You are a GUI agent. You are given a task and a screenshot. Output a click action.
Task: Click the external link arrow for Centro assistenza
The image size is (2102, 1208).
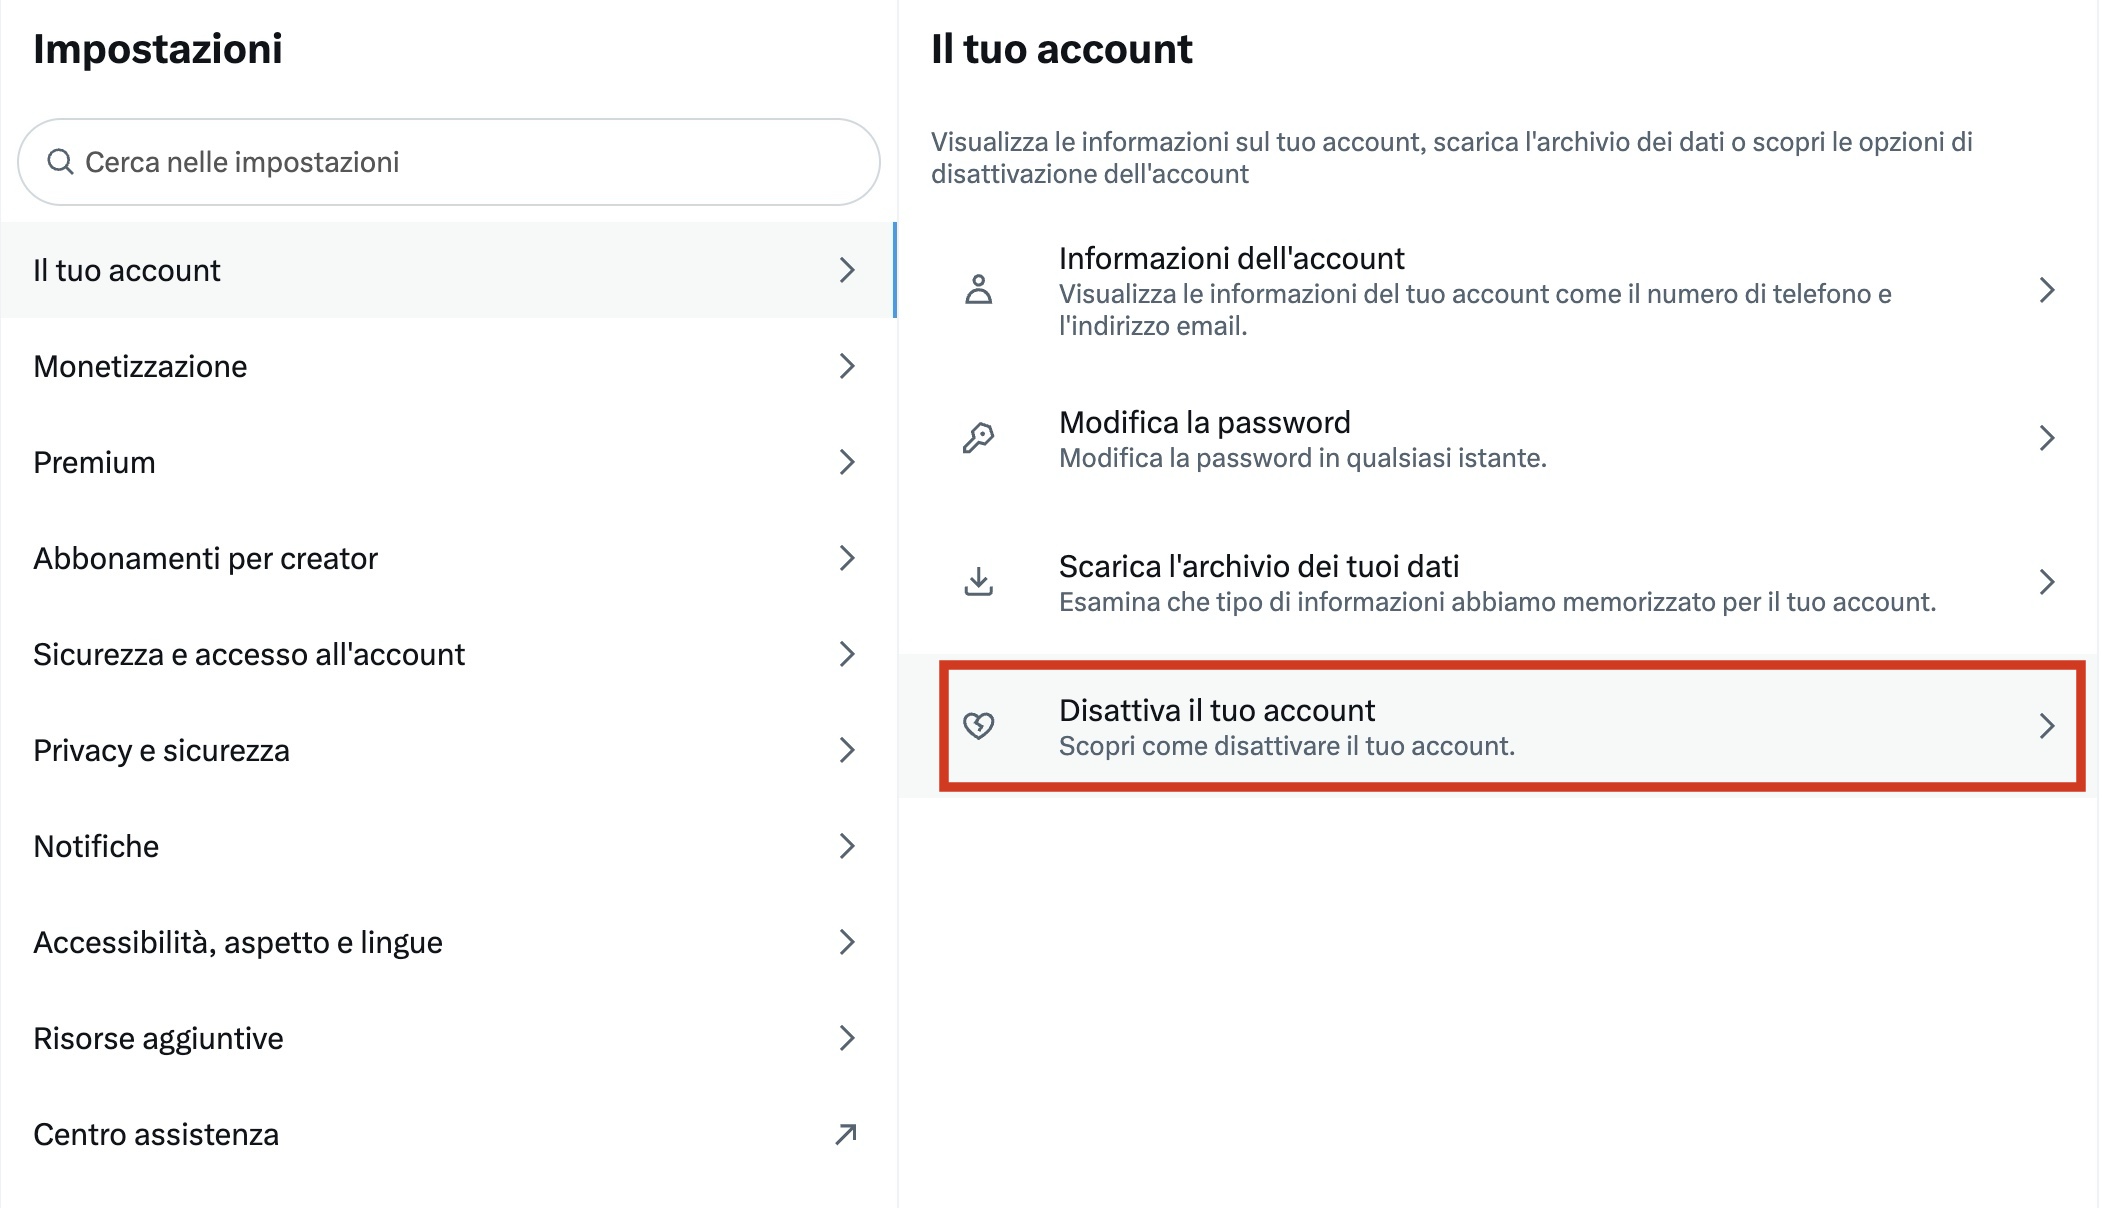click(846, 1134)
